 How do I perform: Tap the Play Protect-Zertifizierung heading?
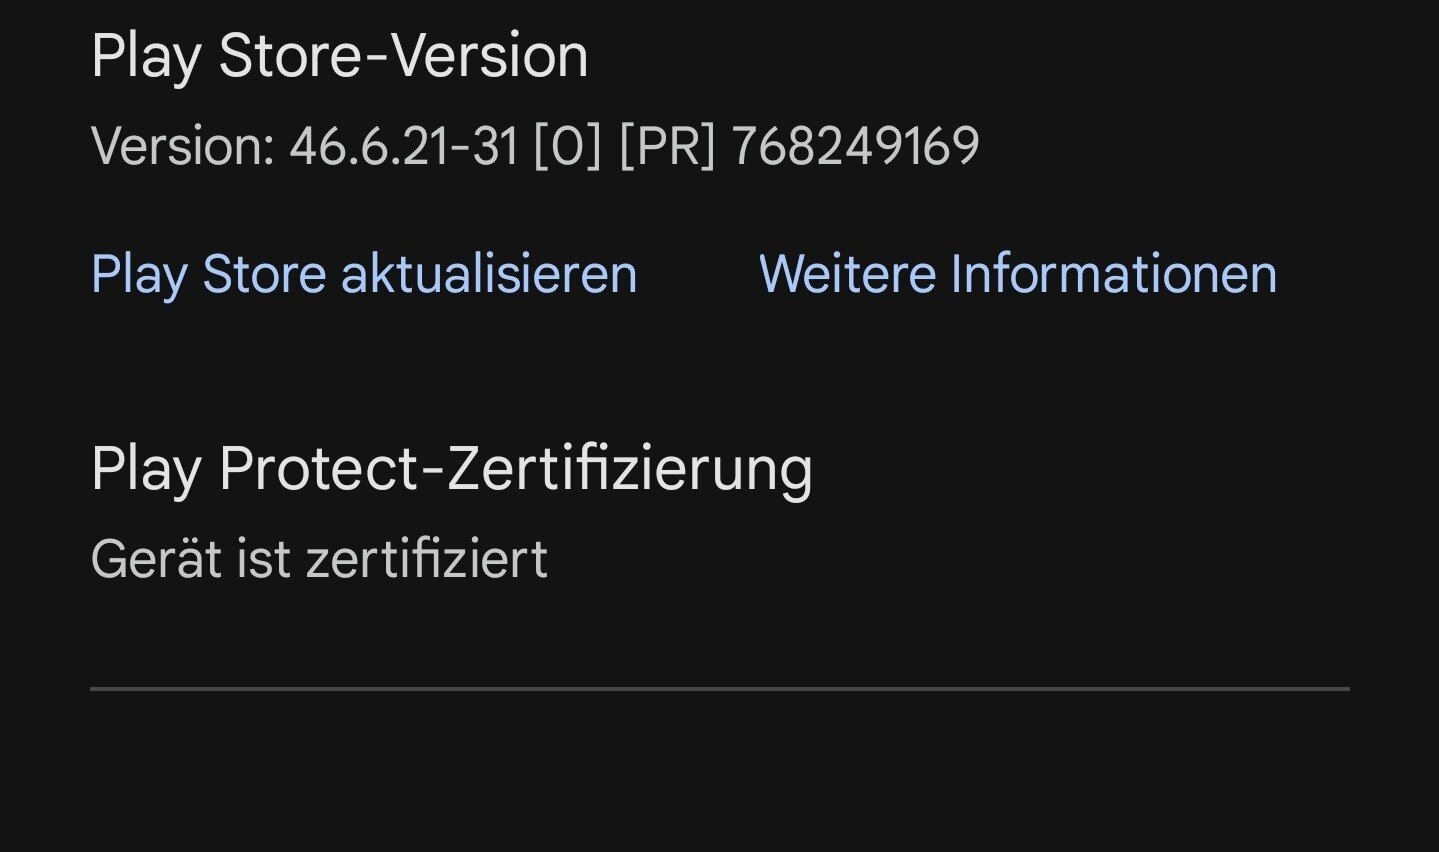pyautogui.click(x=451, y=468)
